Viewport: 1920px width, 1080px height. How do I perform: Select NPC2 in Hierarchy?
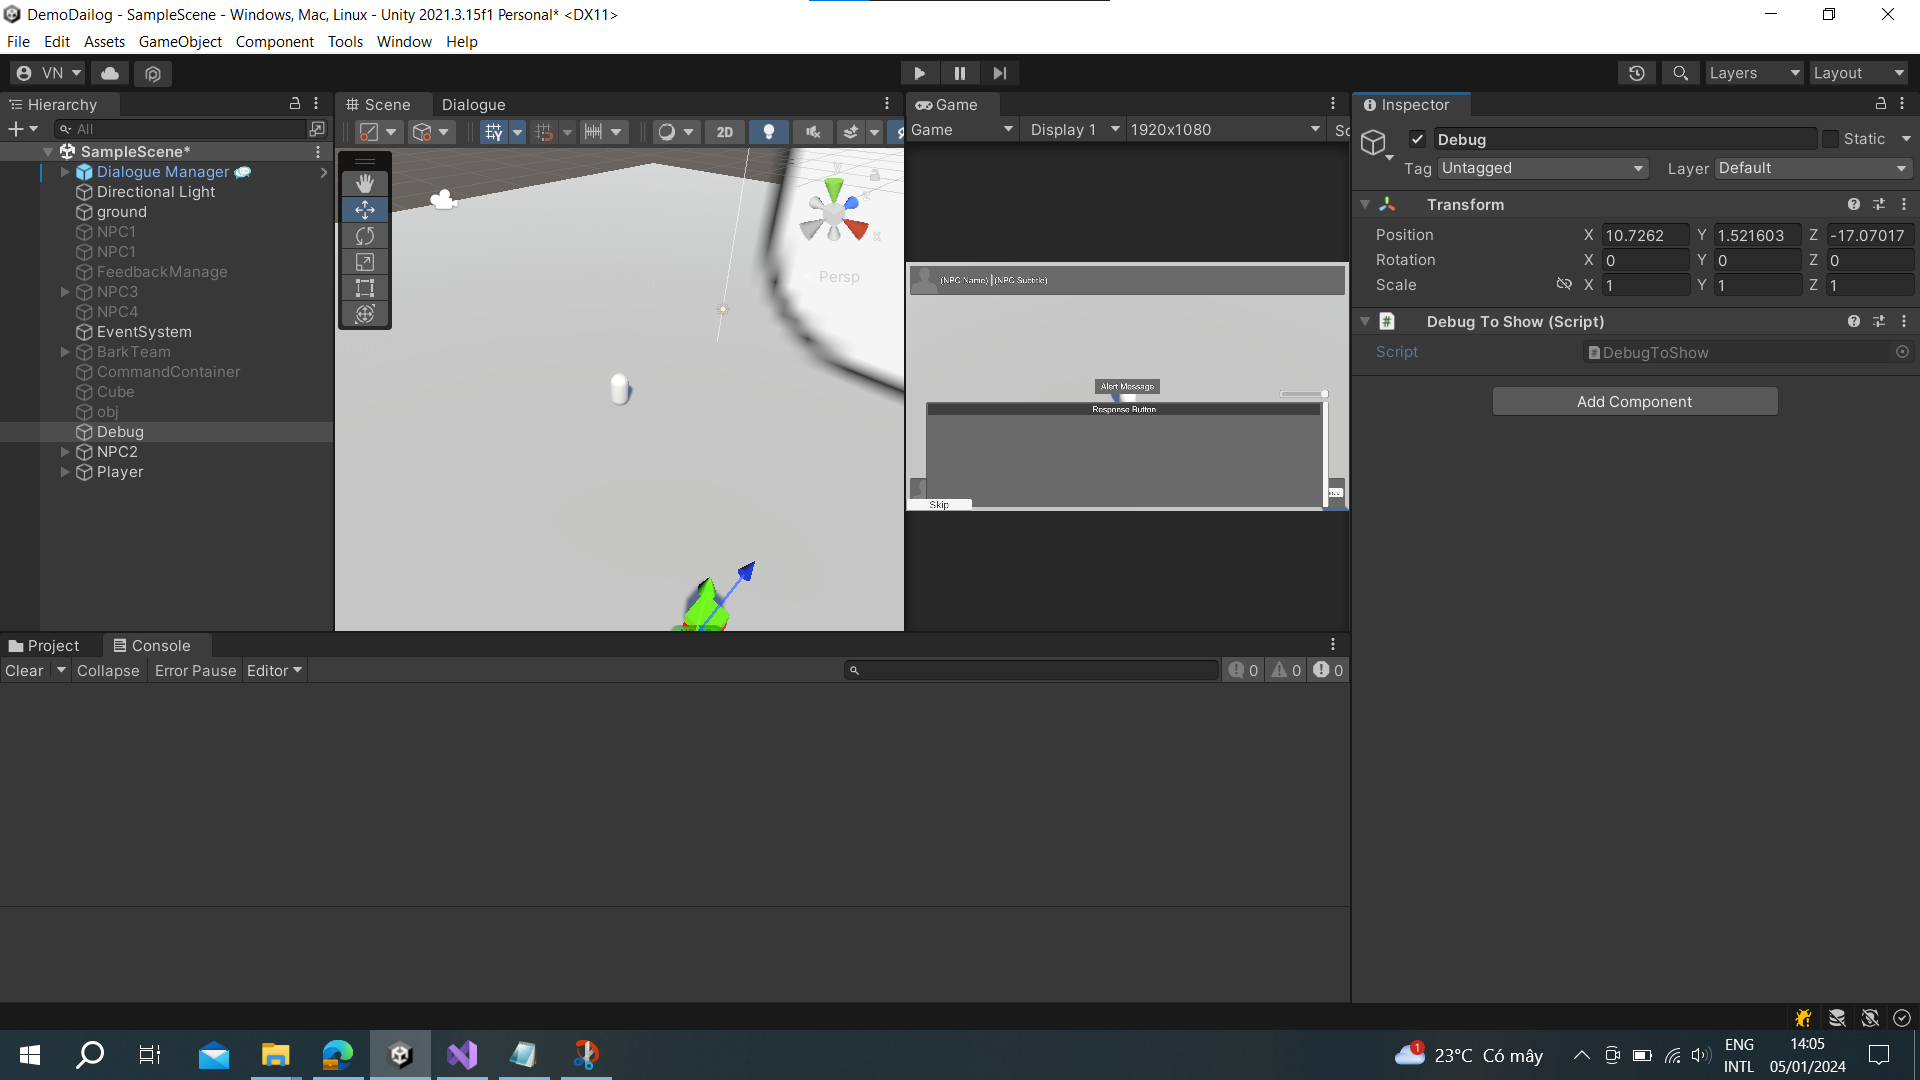coord(117,452)
